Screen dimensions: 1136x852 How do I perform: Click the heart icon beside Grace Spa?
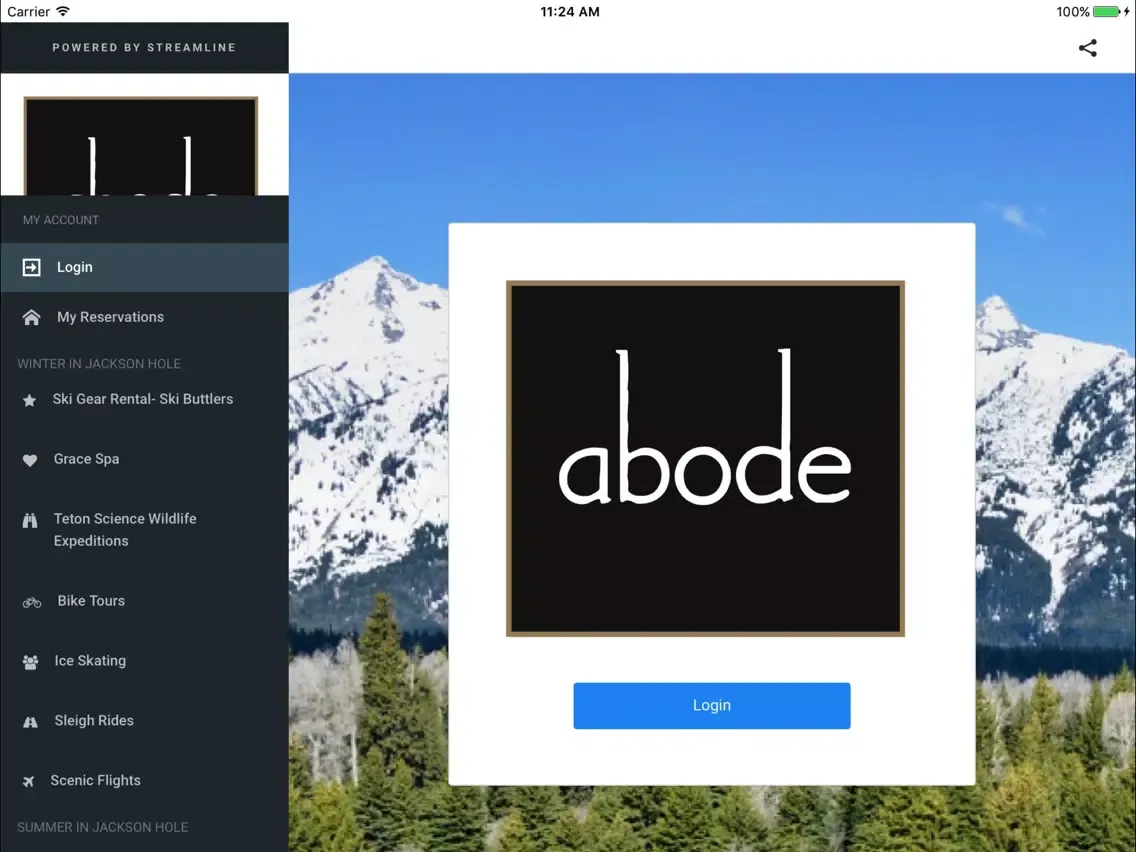(30, 460)
